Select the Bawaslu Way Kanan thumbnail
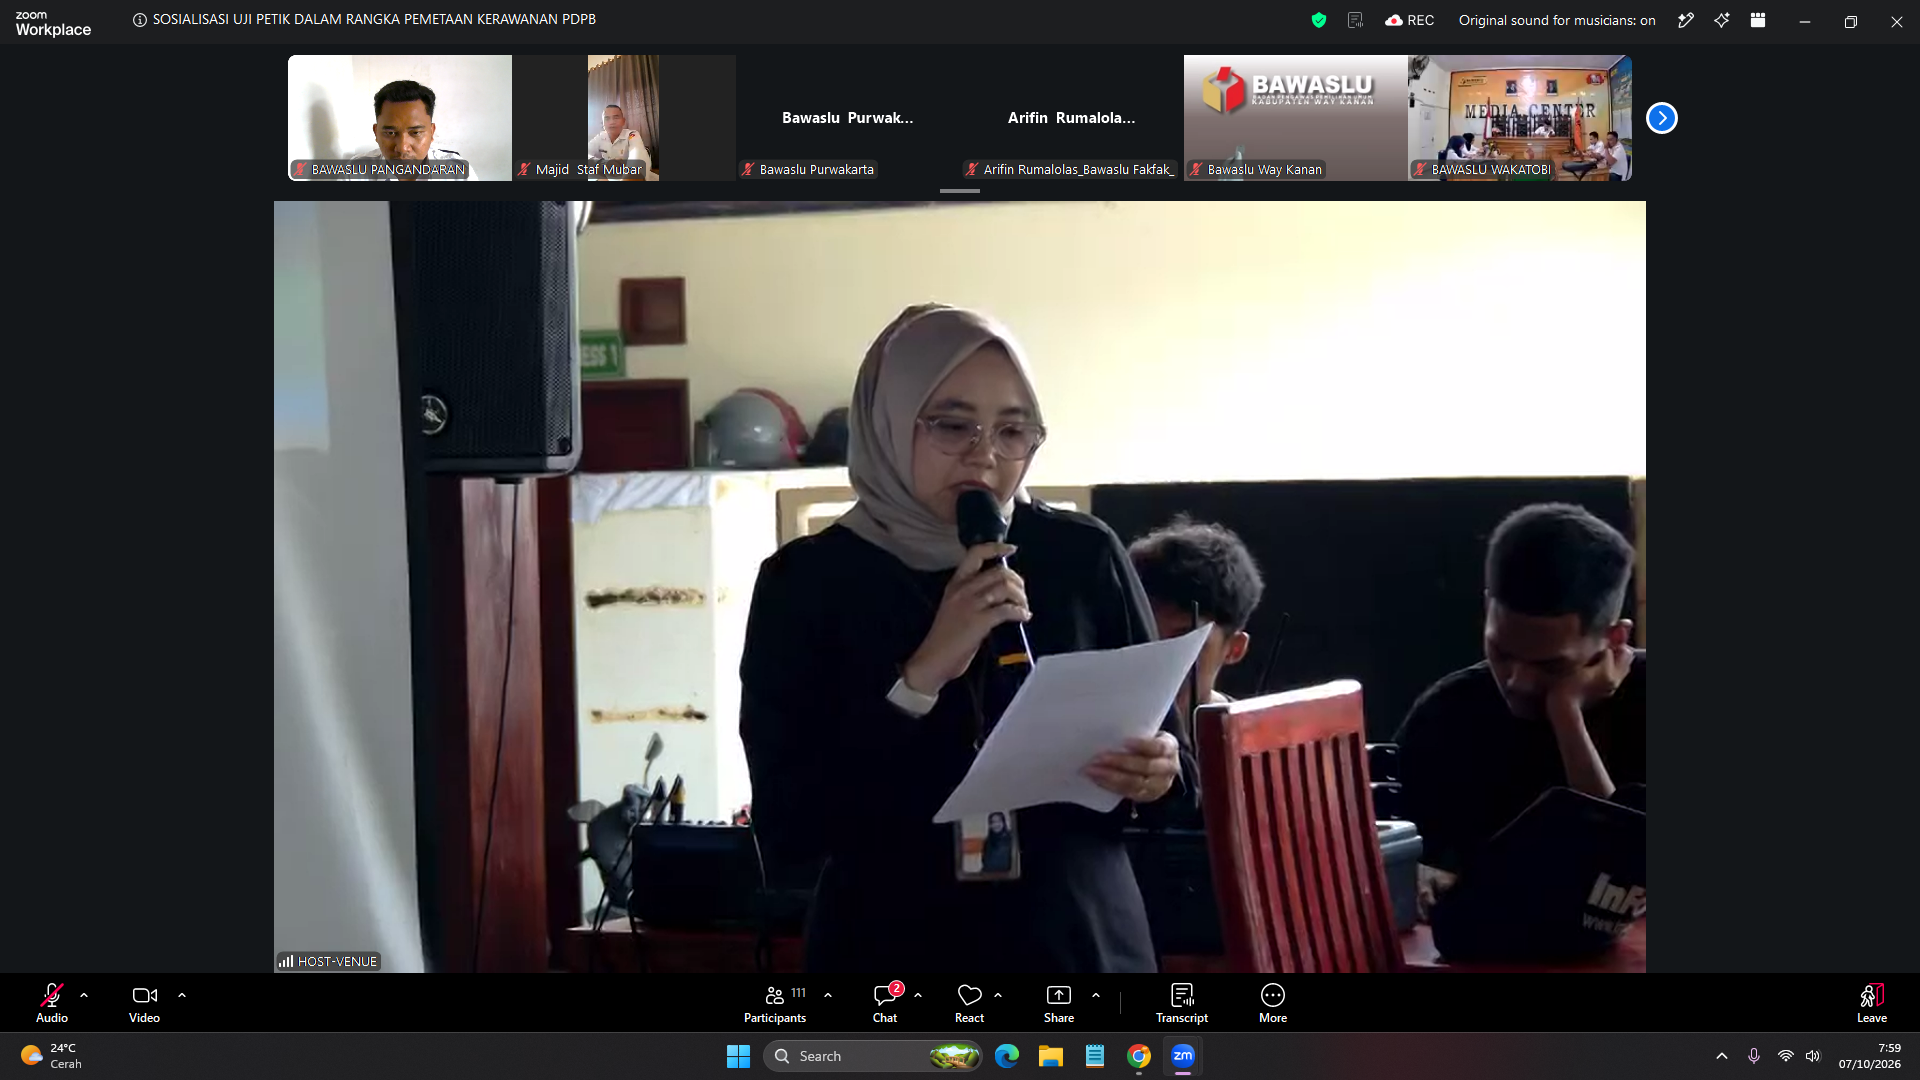The image size is (1920, 1080). 1296,118
